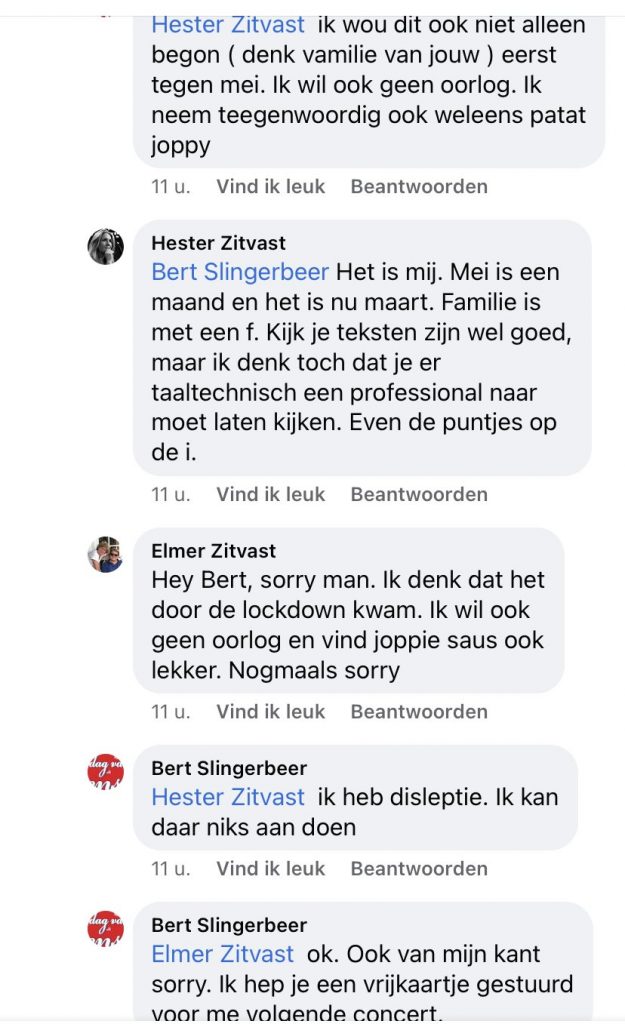This screenshot has height=1024, width=625.
Task: Click Bert's avatar beside the disleptie comment
Action: pyautogui.click(x=105, y=772)
